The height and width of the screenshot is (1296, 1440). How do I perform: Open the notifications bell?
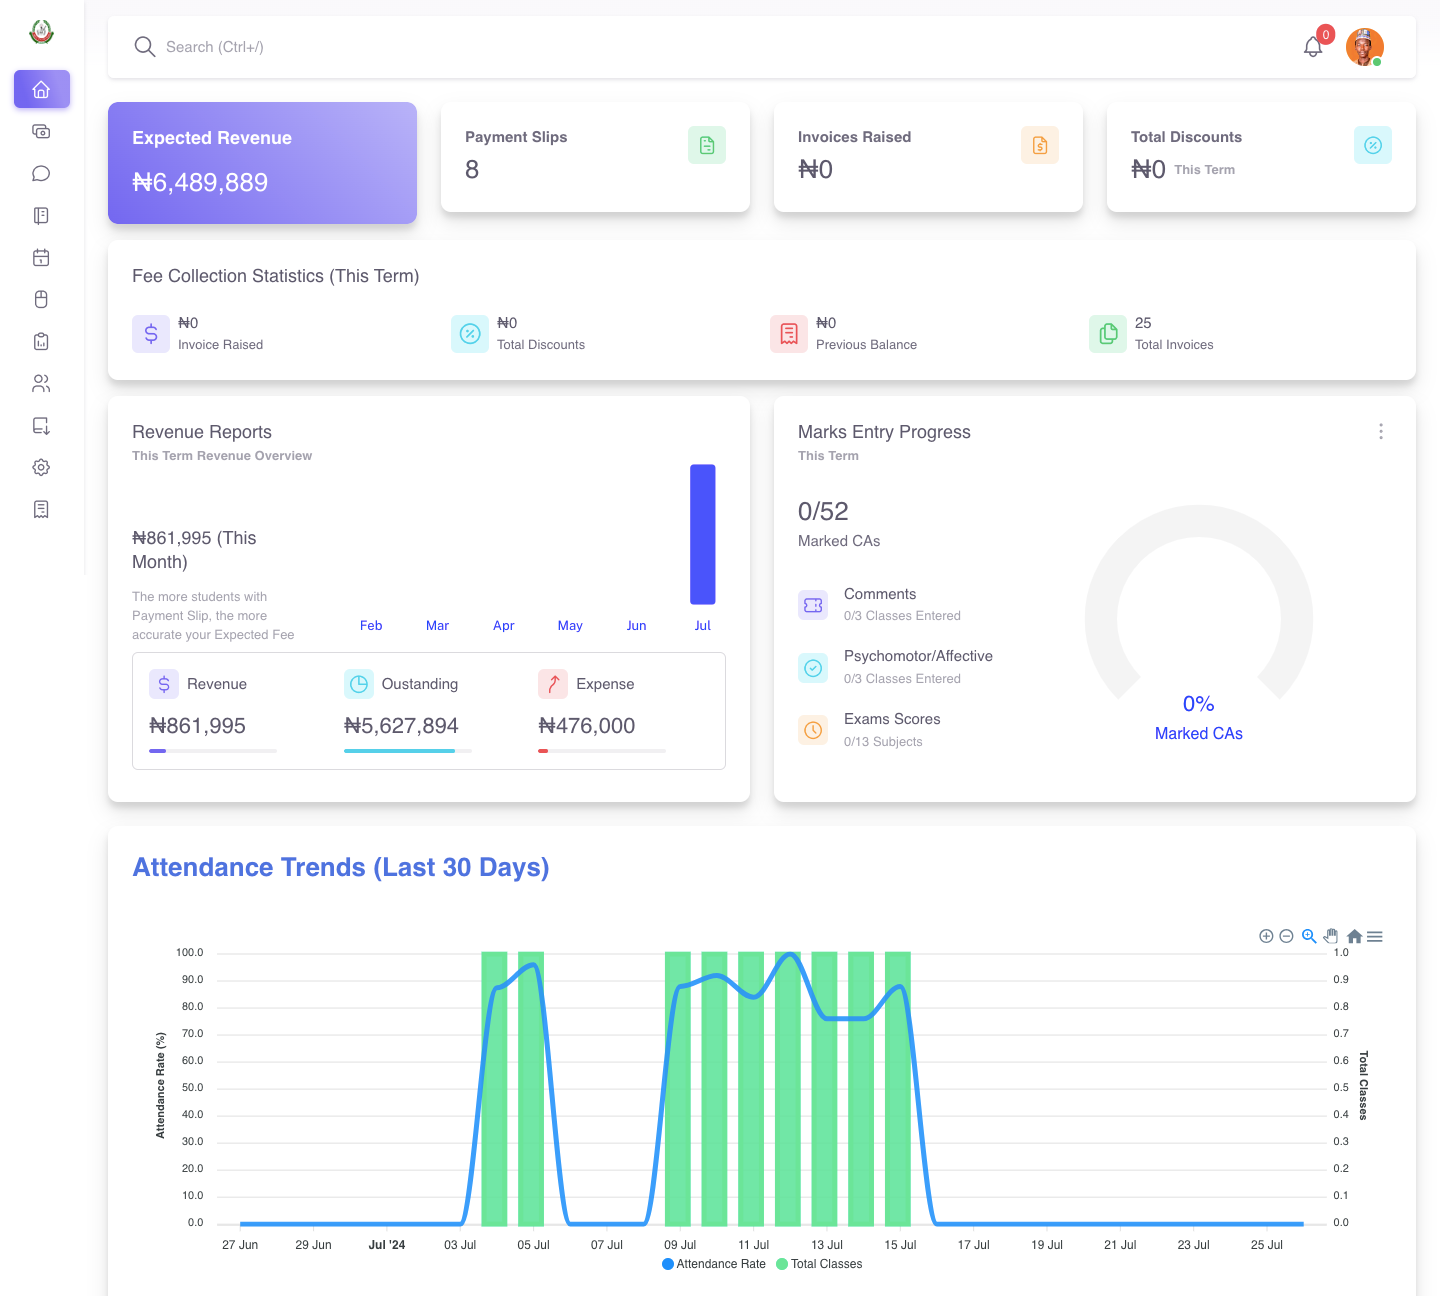1313,47
